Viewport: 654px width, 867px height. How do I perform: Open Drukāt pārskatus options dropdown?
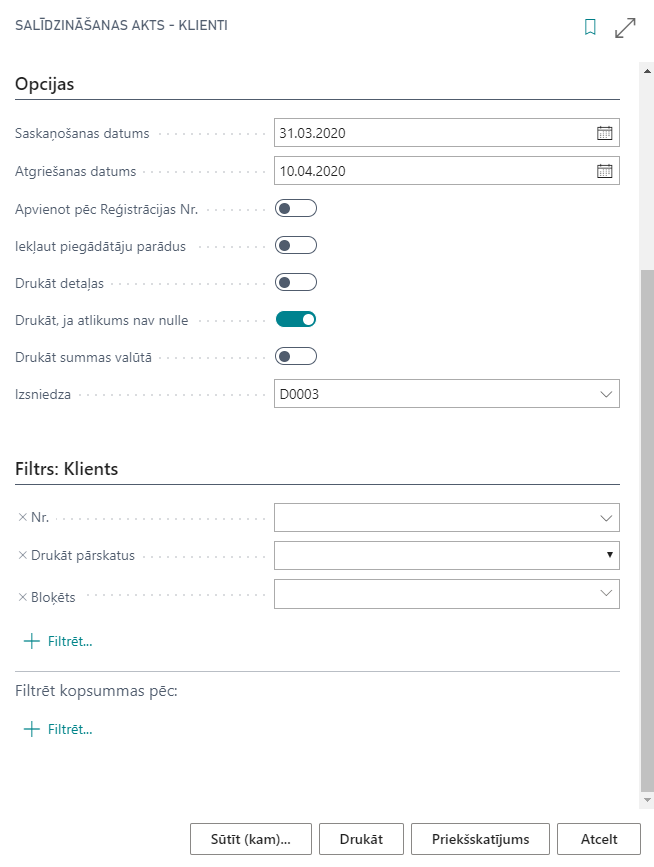[x=609, y=555]
